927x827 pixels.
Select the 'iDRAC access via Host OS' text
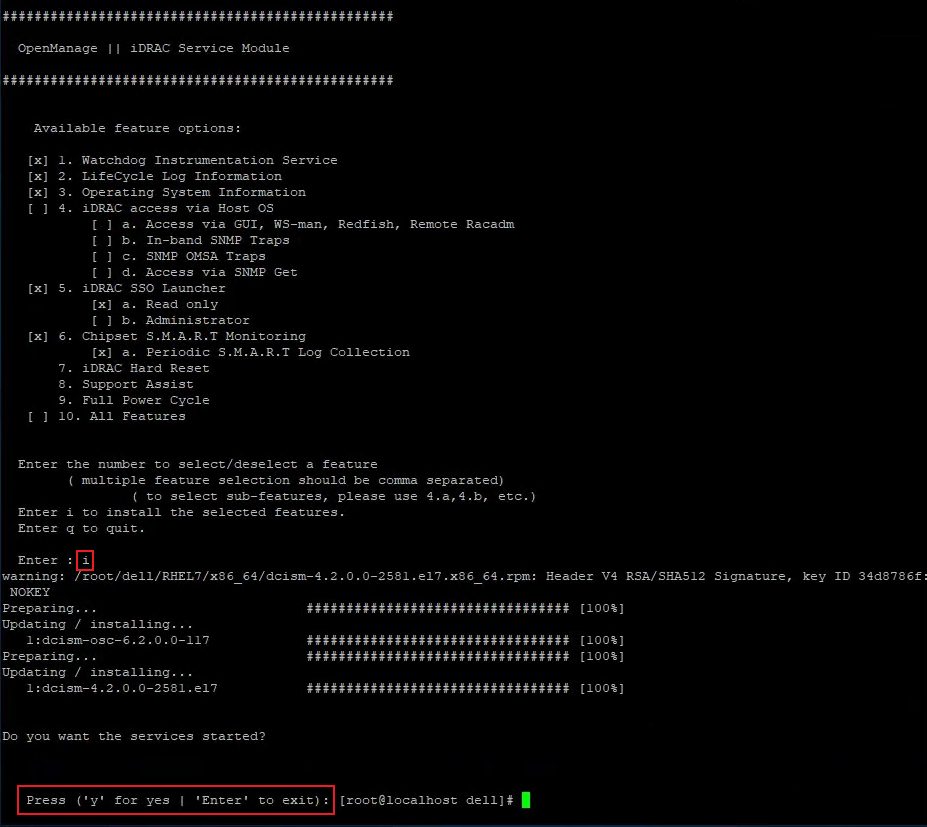tap(178, 208)
